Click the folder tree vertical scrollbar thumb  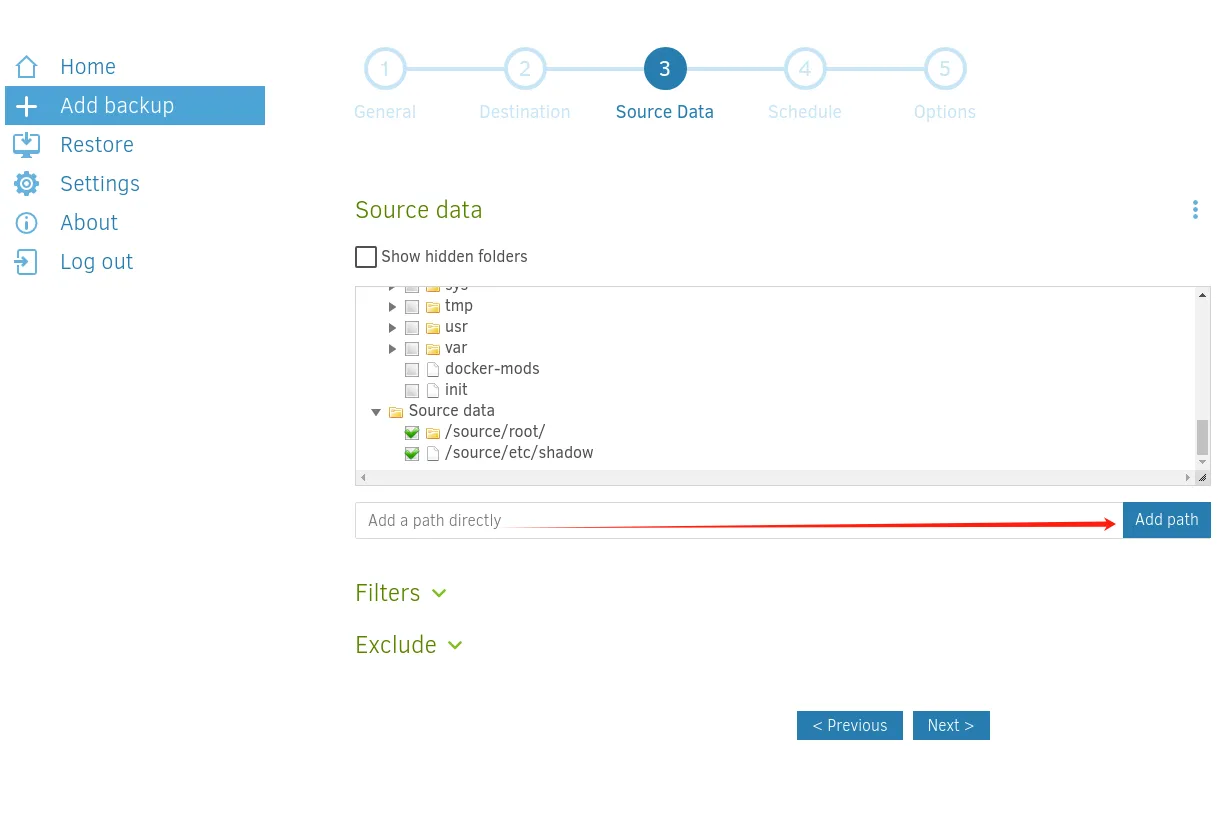tap(1203, 437)
